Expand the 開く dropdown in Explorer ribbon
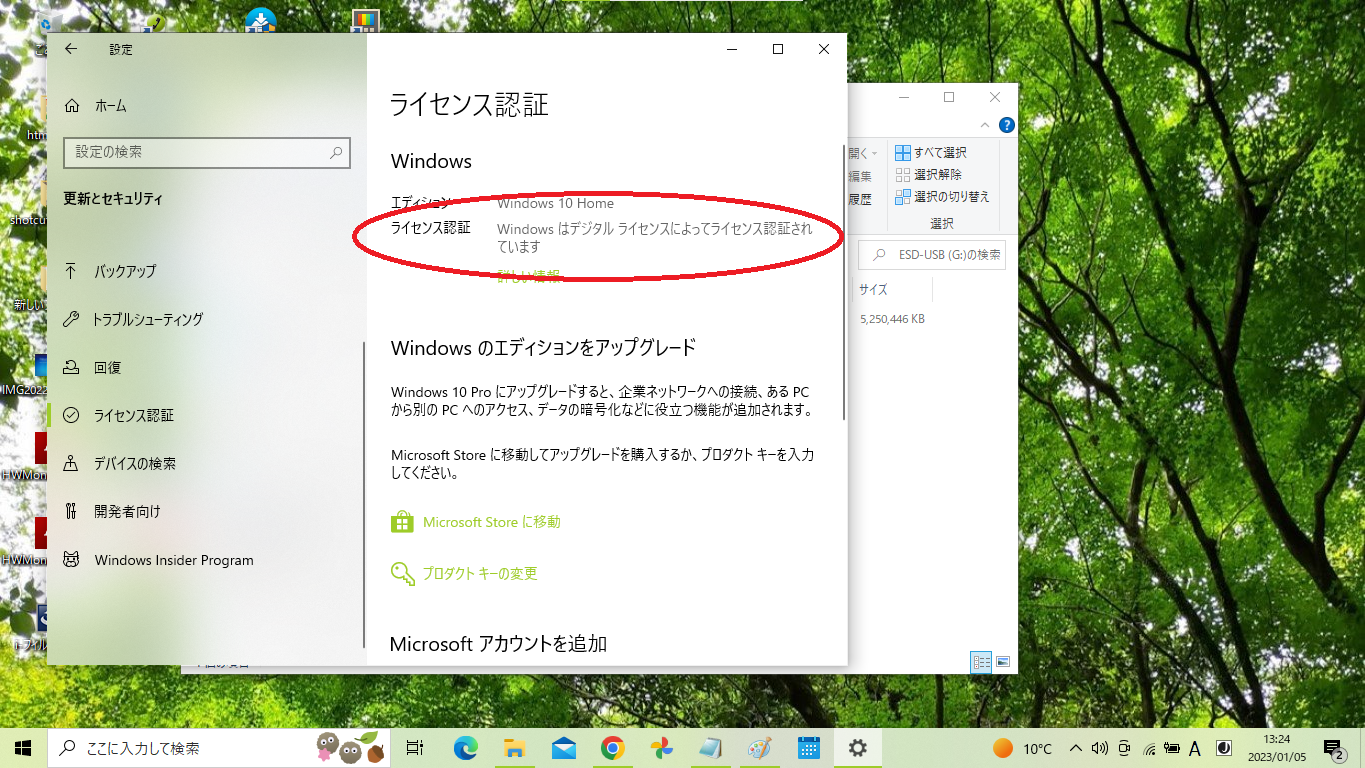1365x768 pixels. click(x=864, y=153)
